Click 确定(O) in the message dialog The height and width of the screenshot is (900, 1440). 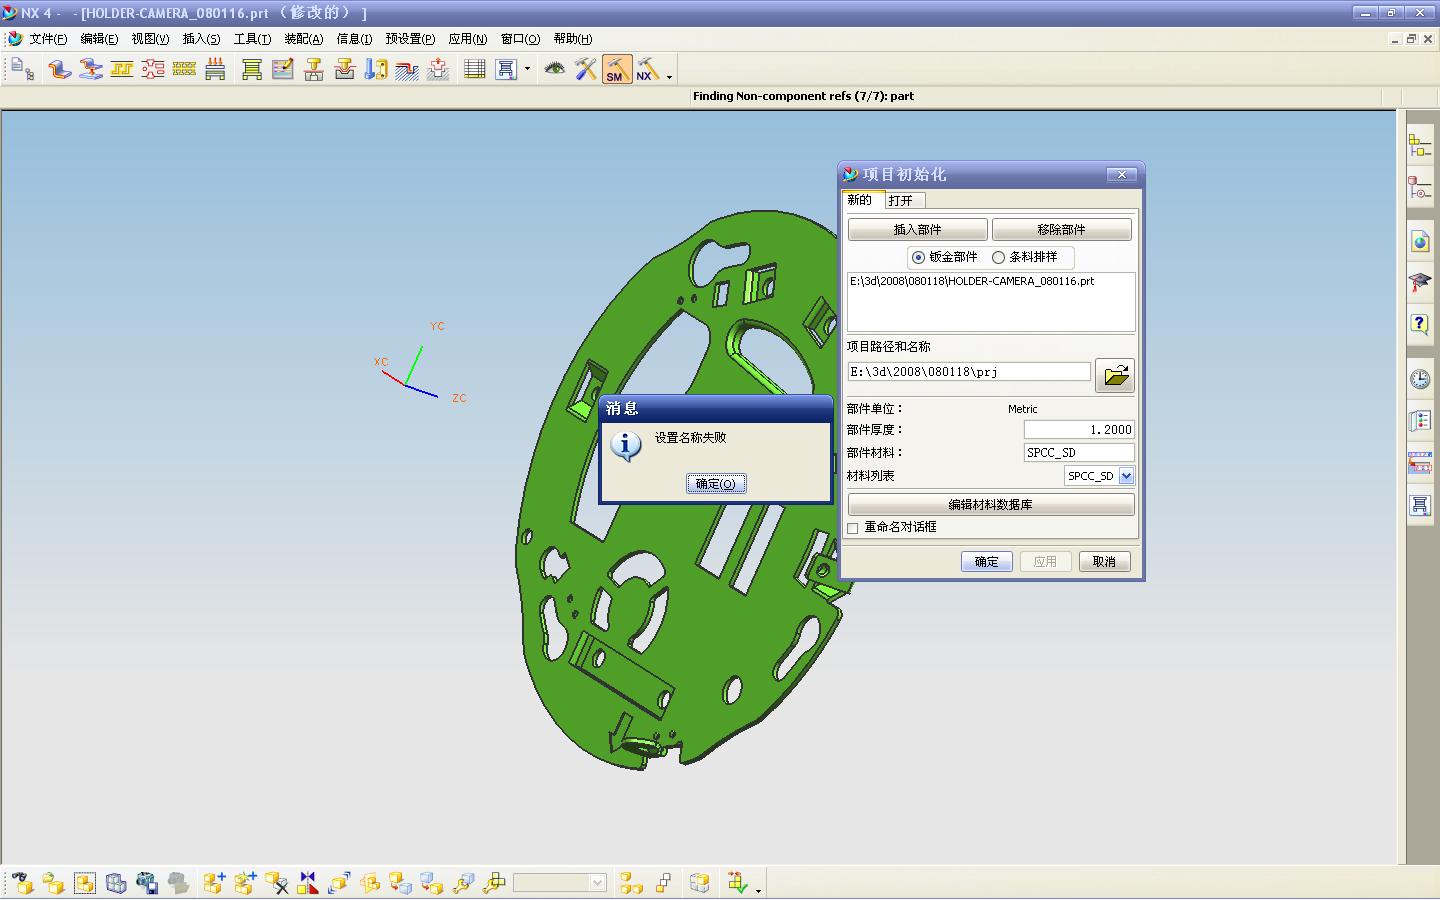(716, 484)
